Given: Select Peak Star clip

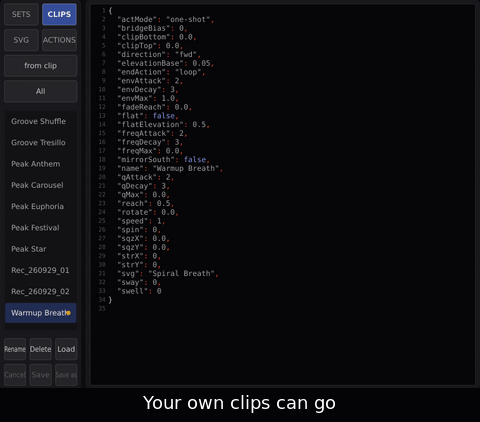Looking at the screenshot, I should point(41,249).
